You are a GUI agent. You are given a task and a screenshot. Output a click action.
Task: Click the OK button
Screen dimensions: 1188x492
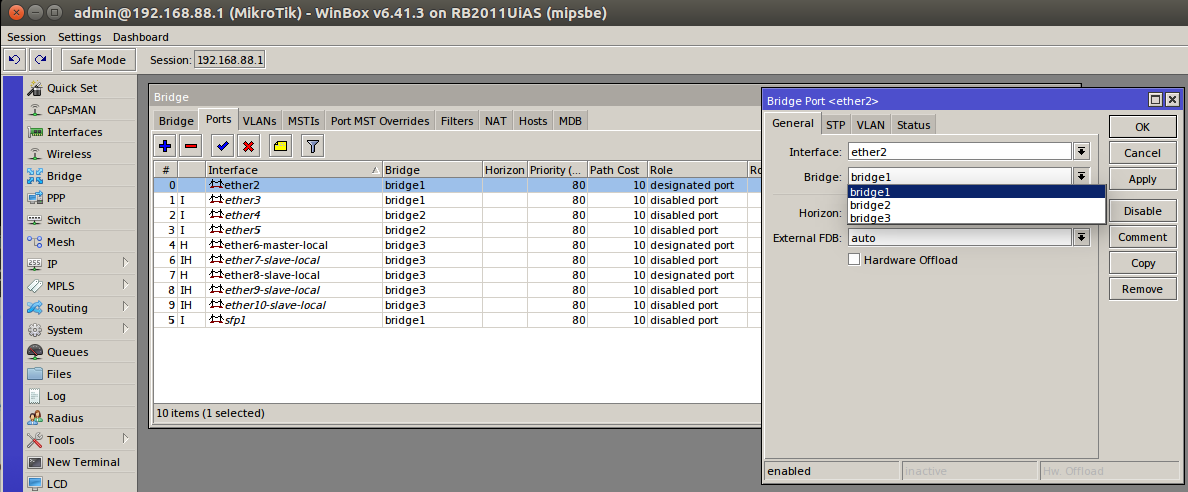click(x=1141, y=127)
